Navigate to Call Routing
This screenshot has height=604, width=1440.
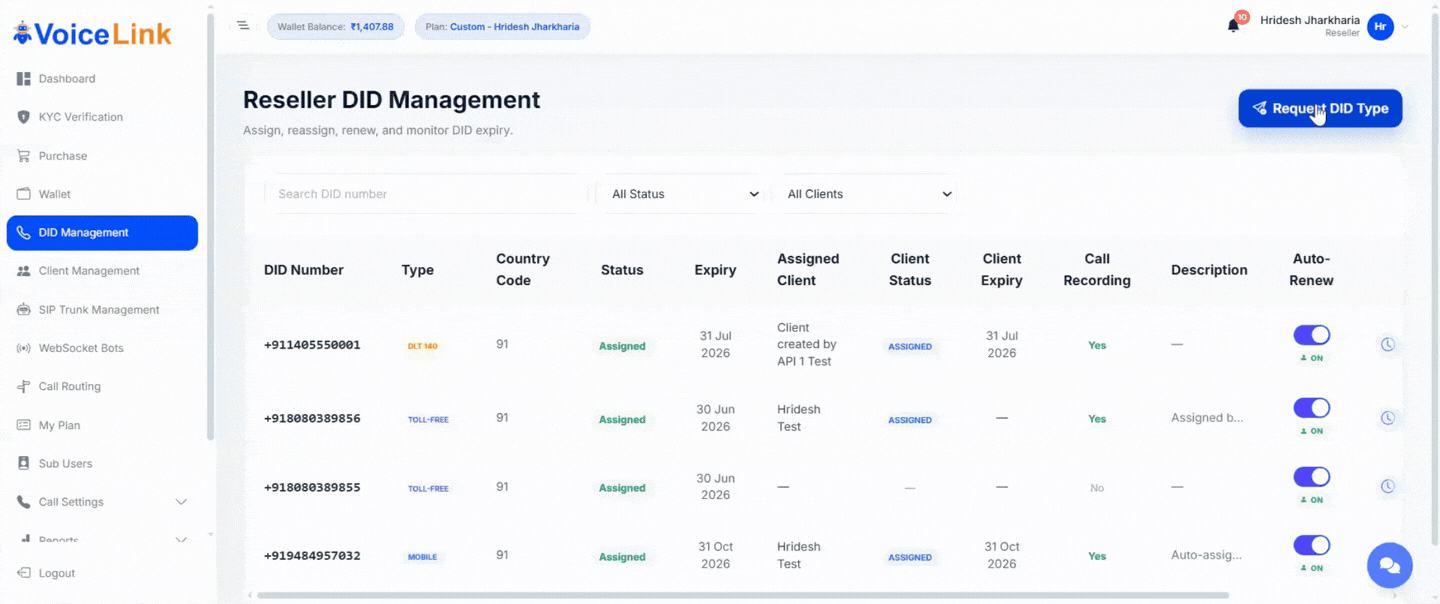click(102, 387)
